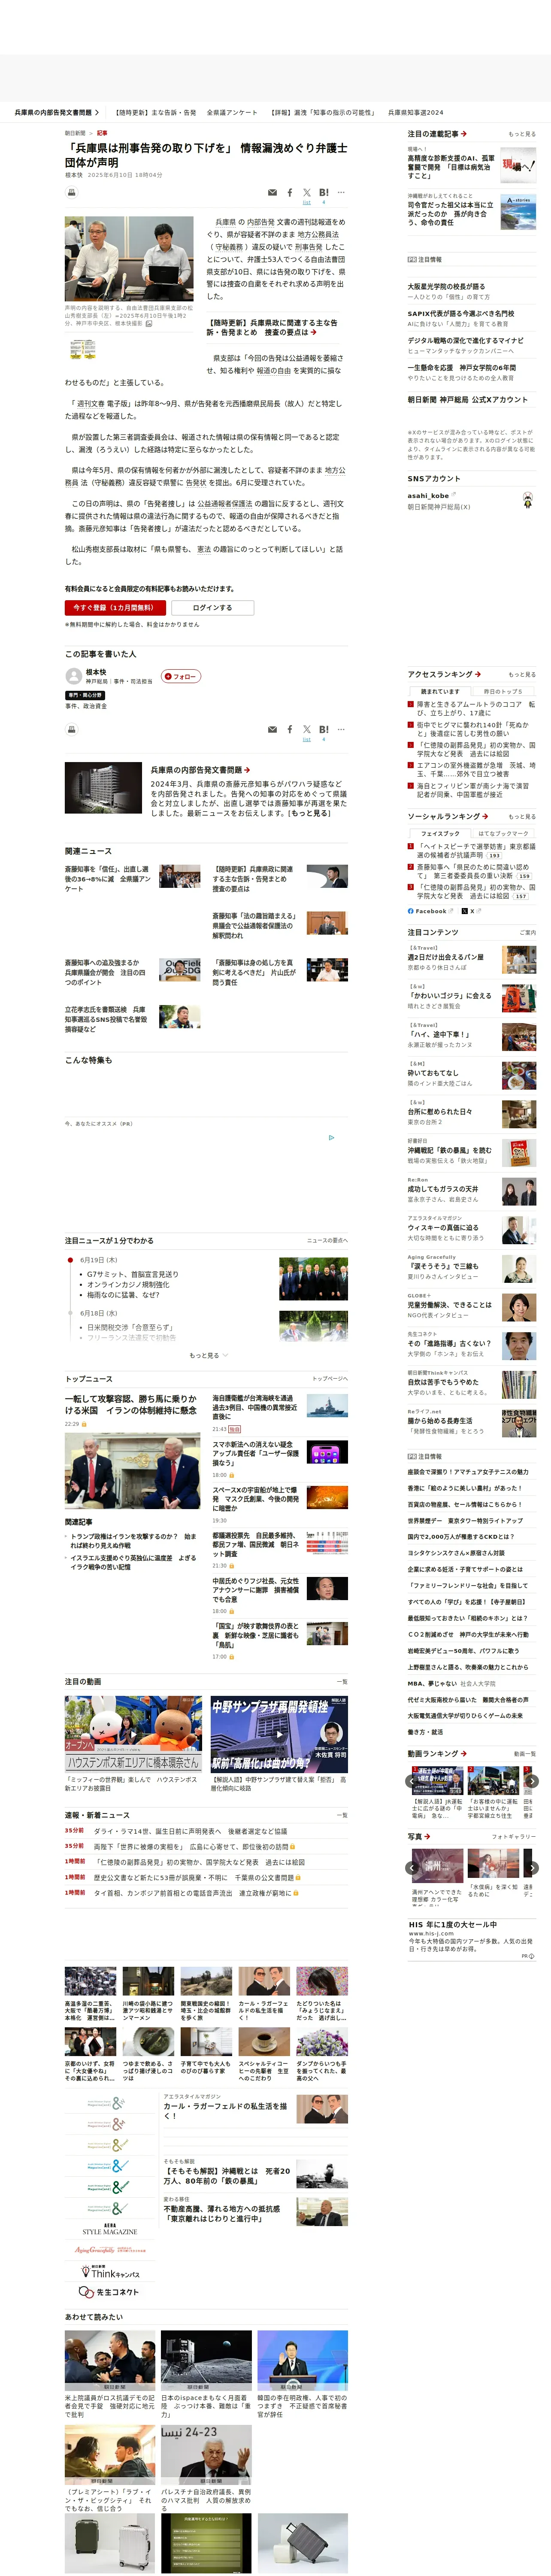Open the three-dot menu below the author profile

[341, 730]
